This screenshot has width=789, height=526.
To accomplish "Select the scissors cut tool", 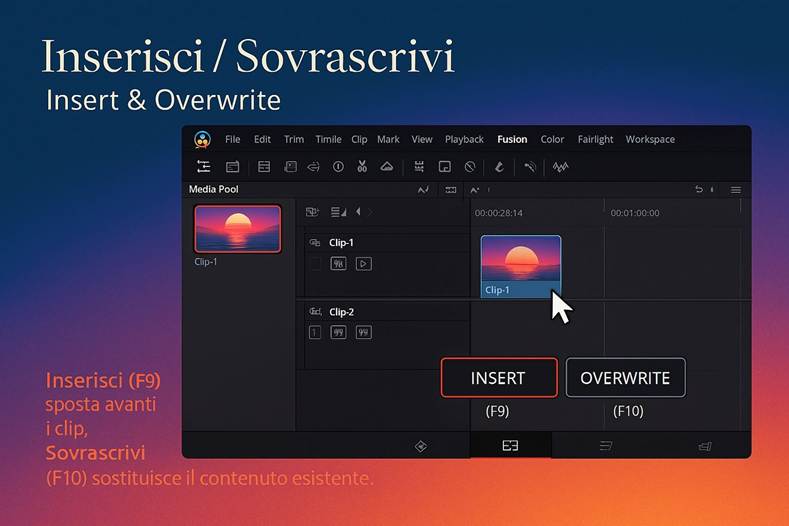I will click(362, 167).
